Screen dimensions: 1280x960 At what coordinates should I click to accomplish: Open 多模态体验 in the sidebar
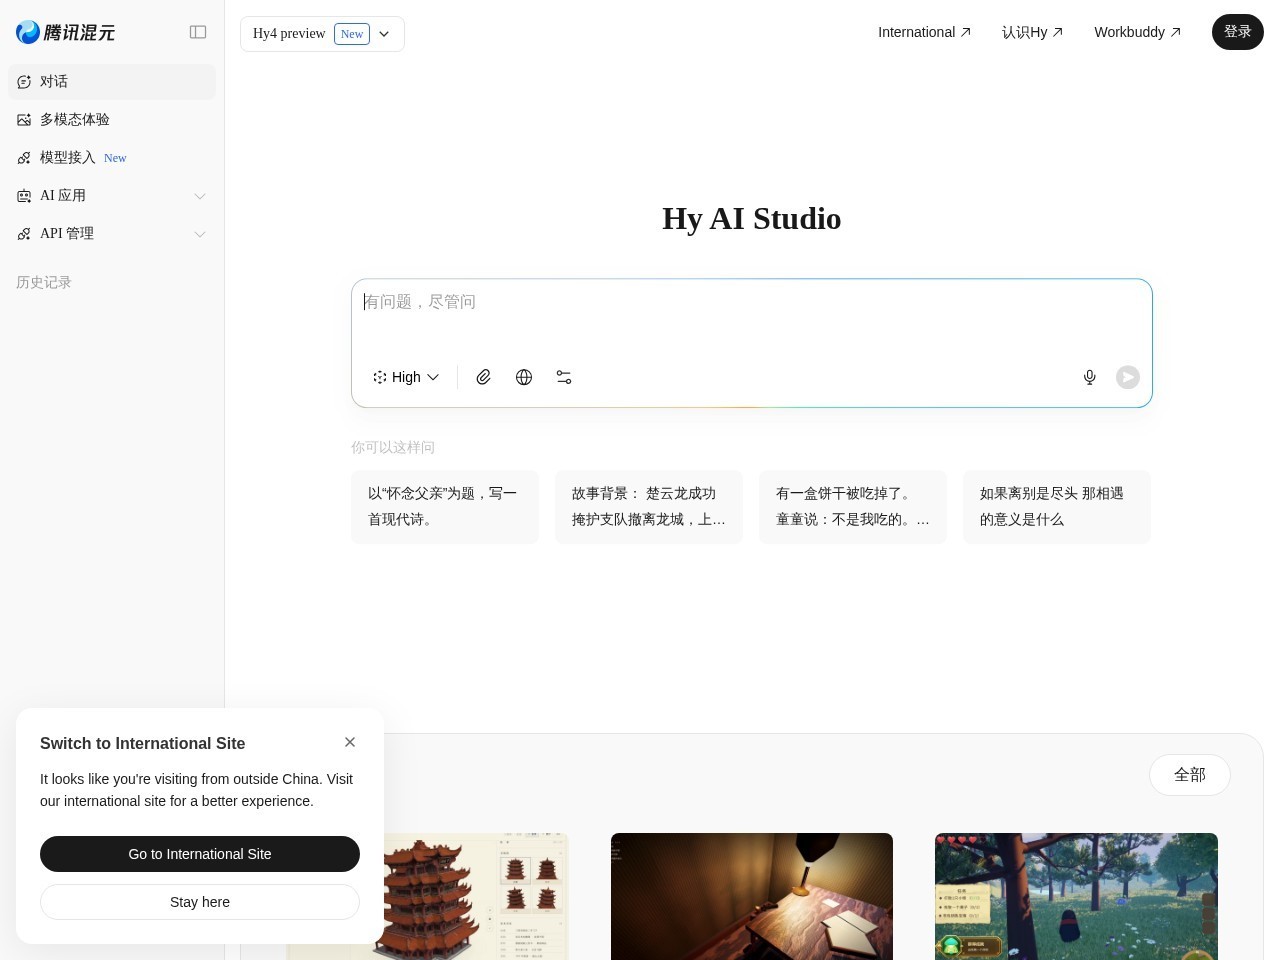pos(112,120)
